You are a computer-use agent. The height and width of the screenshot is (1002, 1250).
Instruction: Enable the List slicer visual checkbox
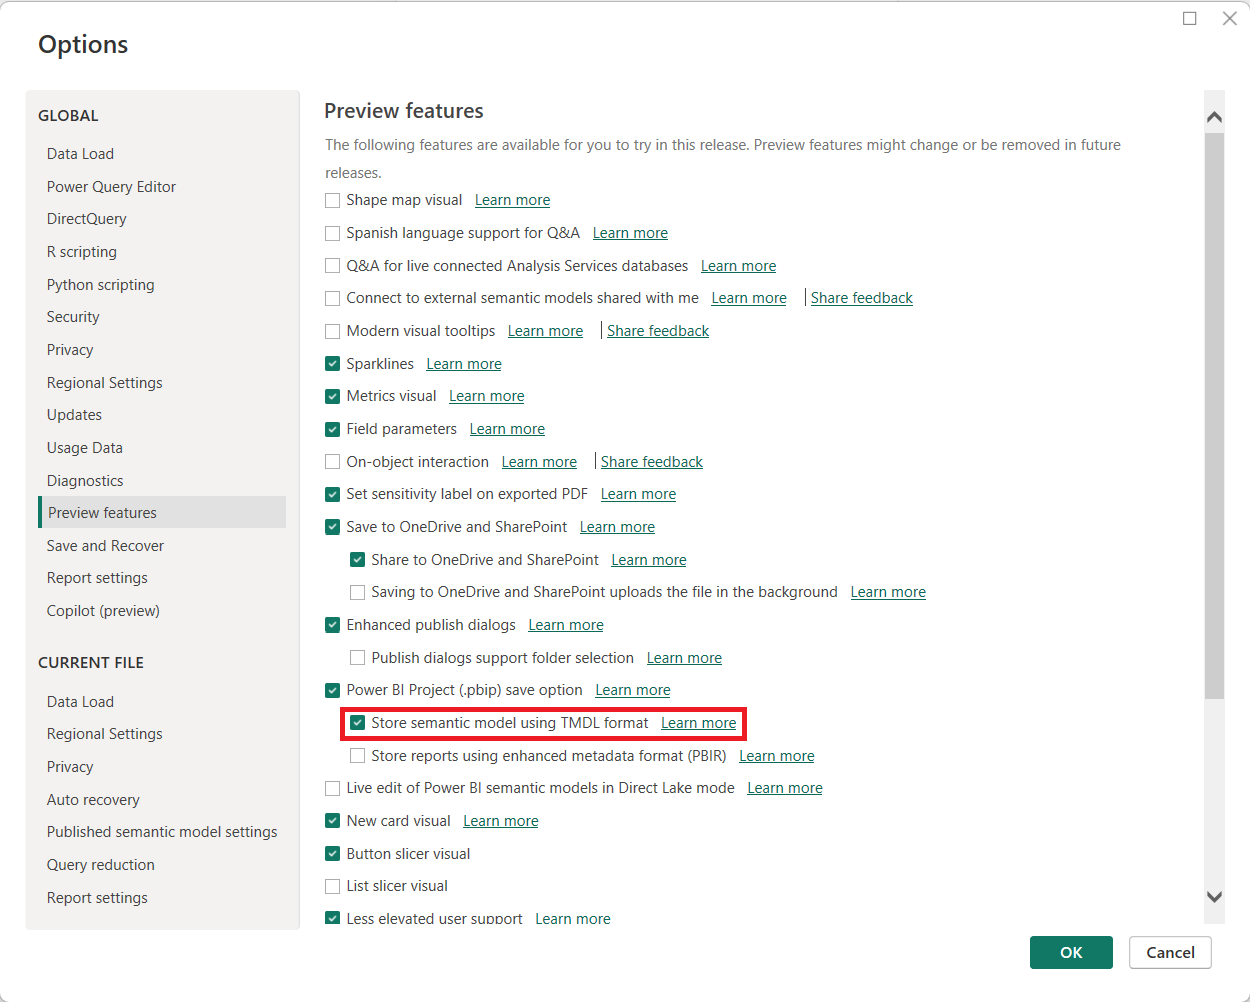(333, 886)
